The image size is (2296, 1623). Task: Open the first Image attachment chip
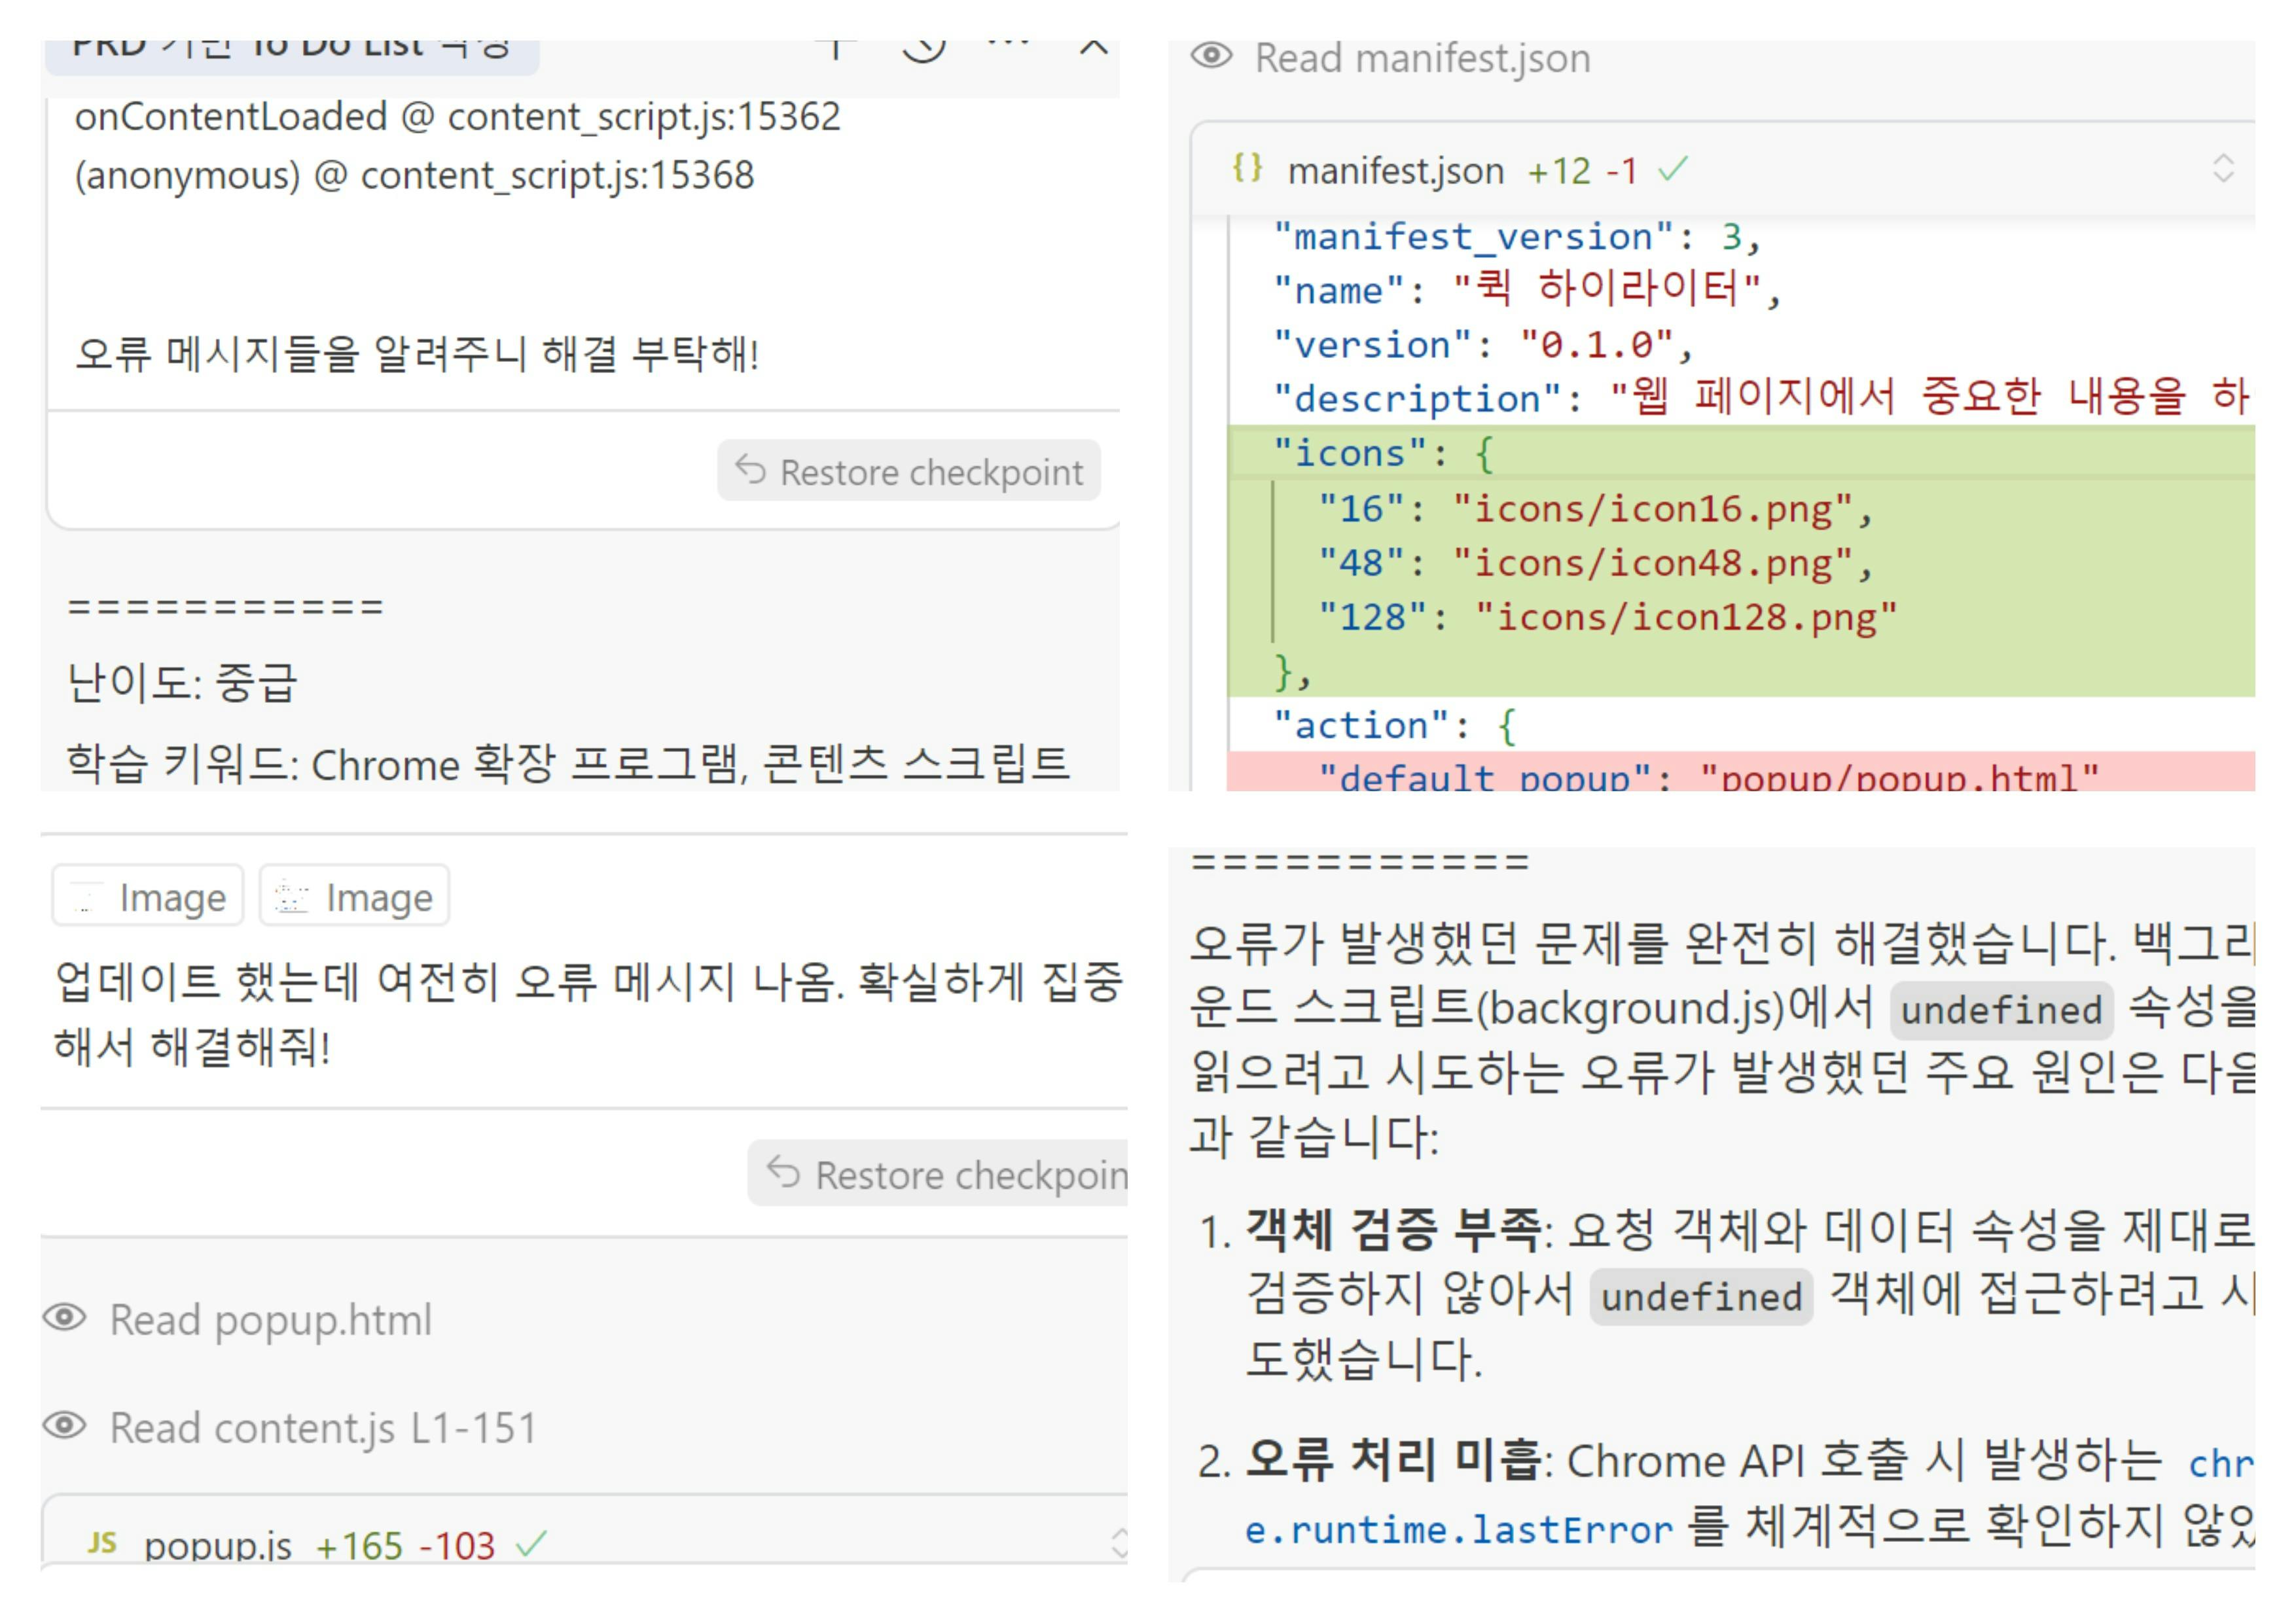(x=148, y=896)
